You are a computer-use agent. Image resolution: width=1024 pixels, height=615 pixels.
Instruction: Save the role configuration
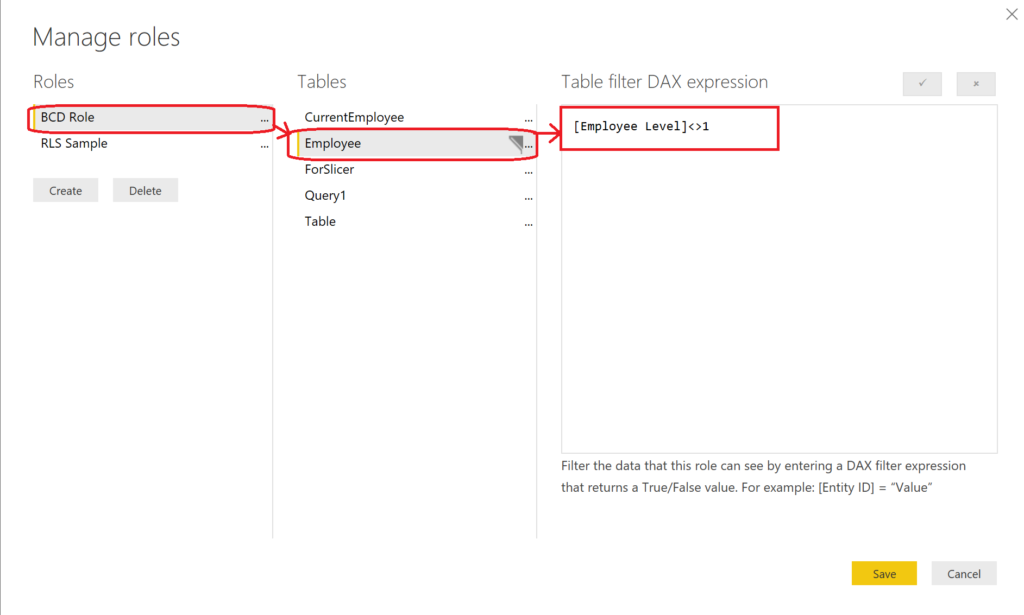pyautogui.click(x=884, y=573)
